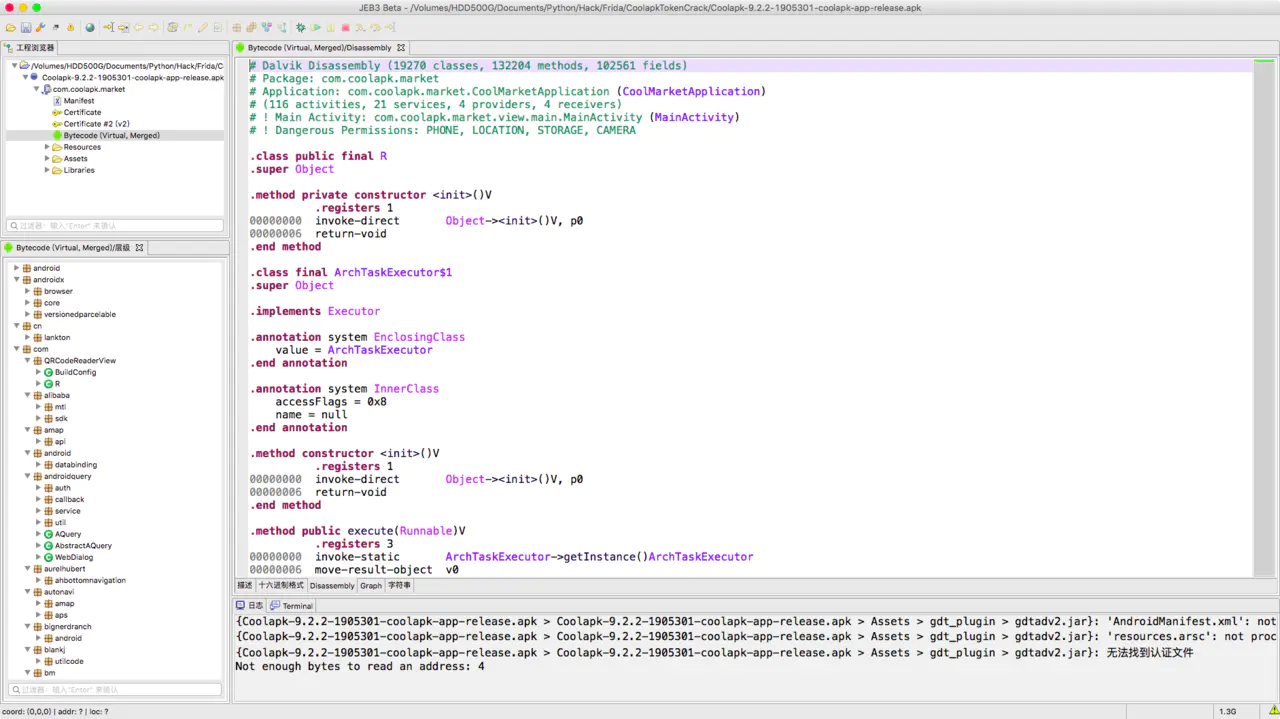Click the yellow pause debug icon
This screenshot has height=719, width=1280.
tap(331, 28)
